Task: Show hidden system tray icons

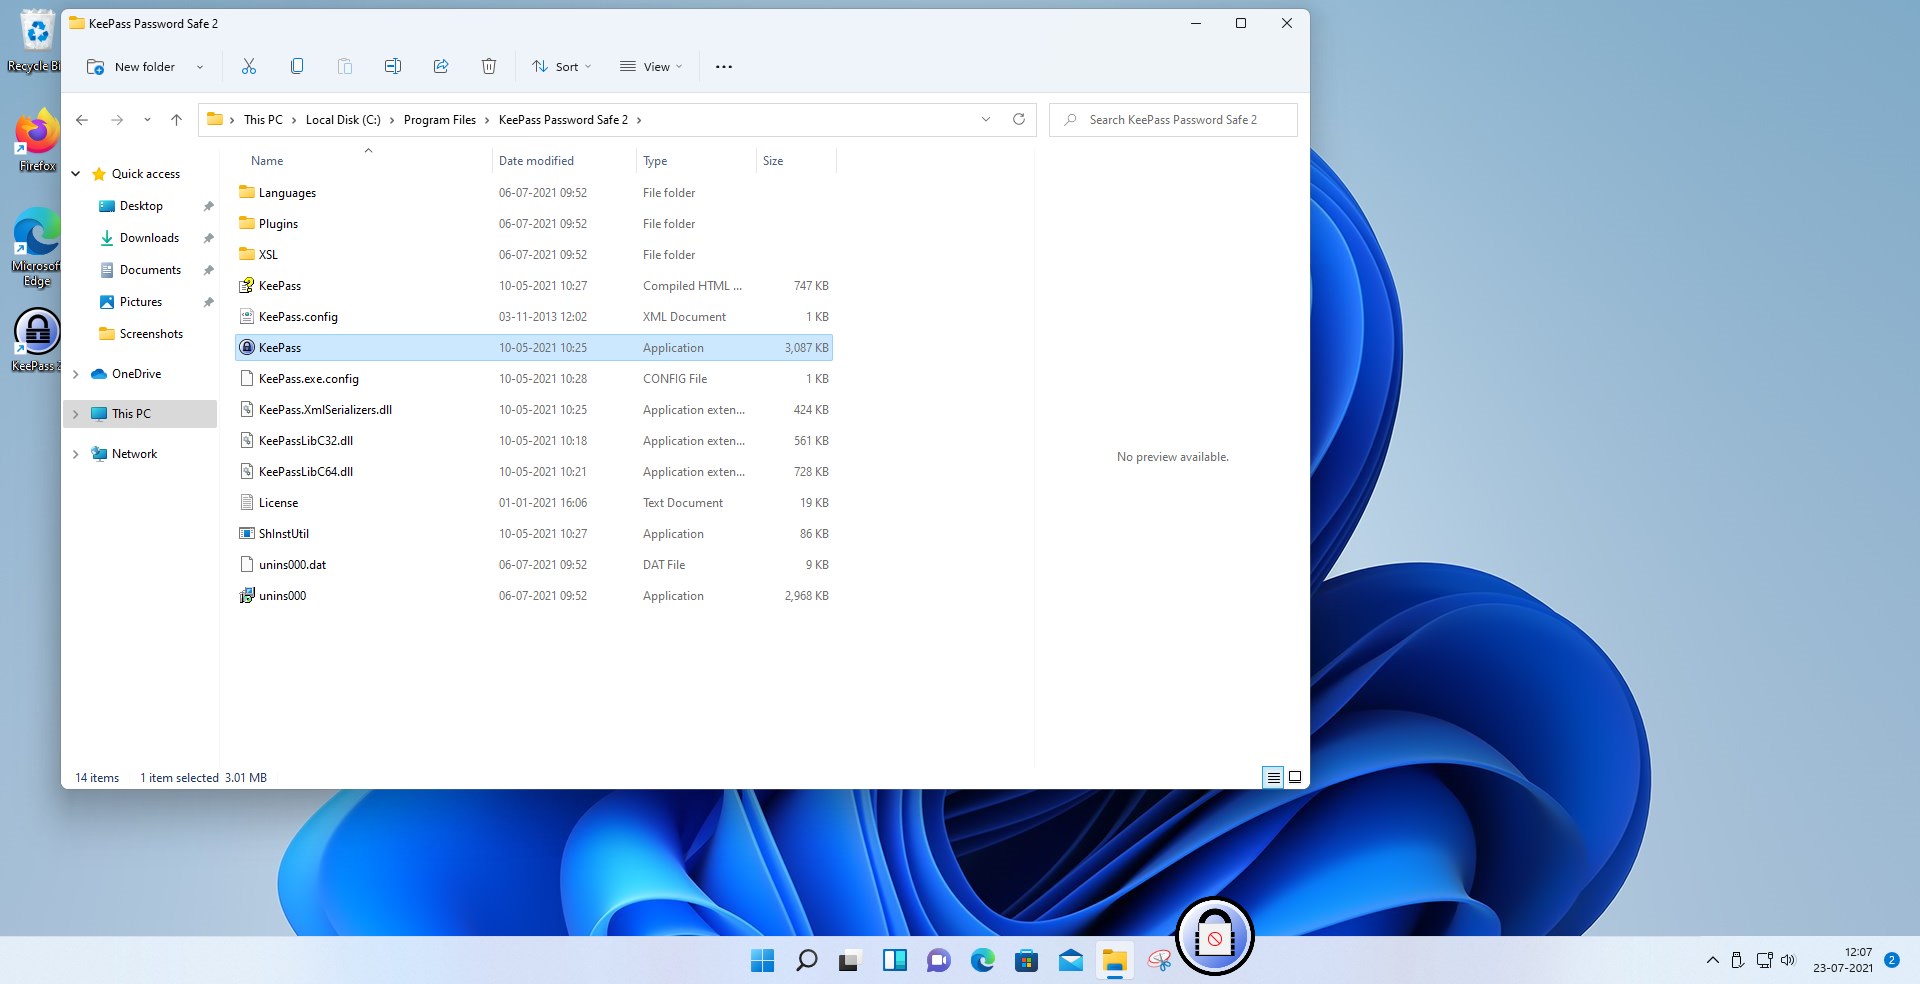Action: click(x=1712, y=961)
